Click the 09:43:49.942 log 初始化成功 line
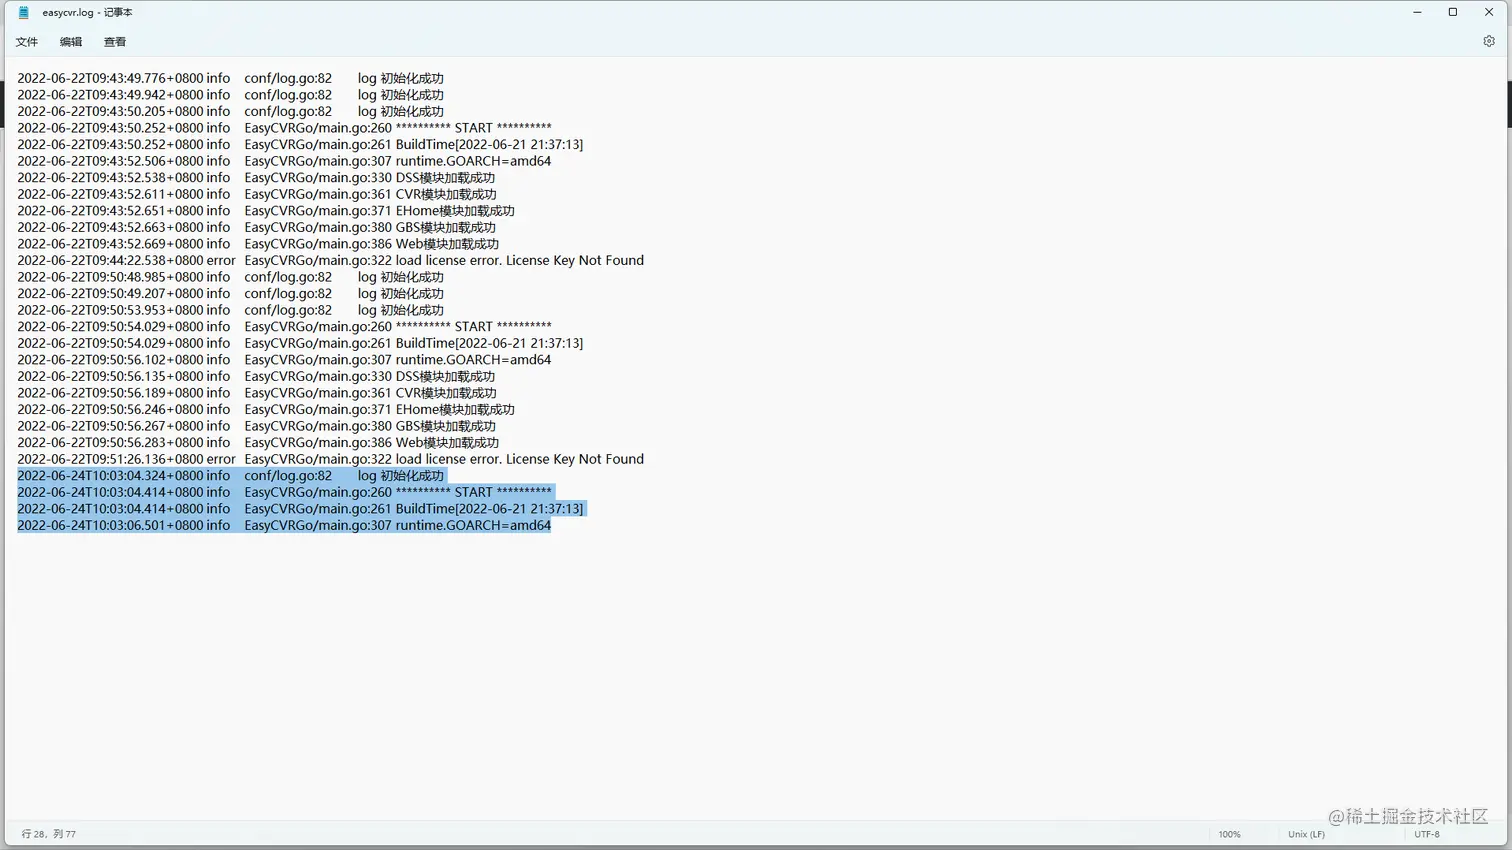 click(230, 95)
